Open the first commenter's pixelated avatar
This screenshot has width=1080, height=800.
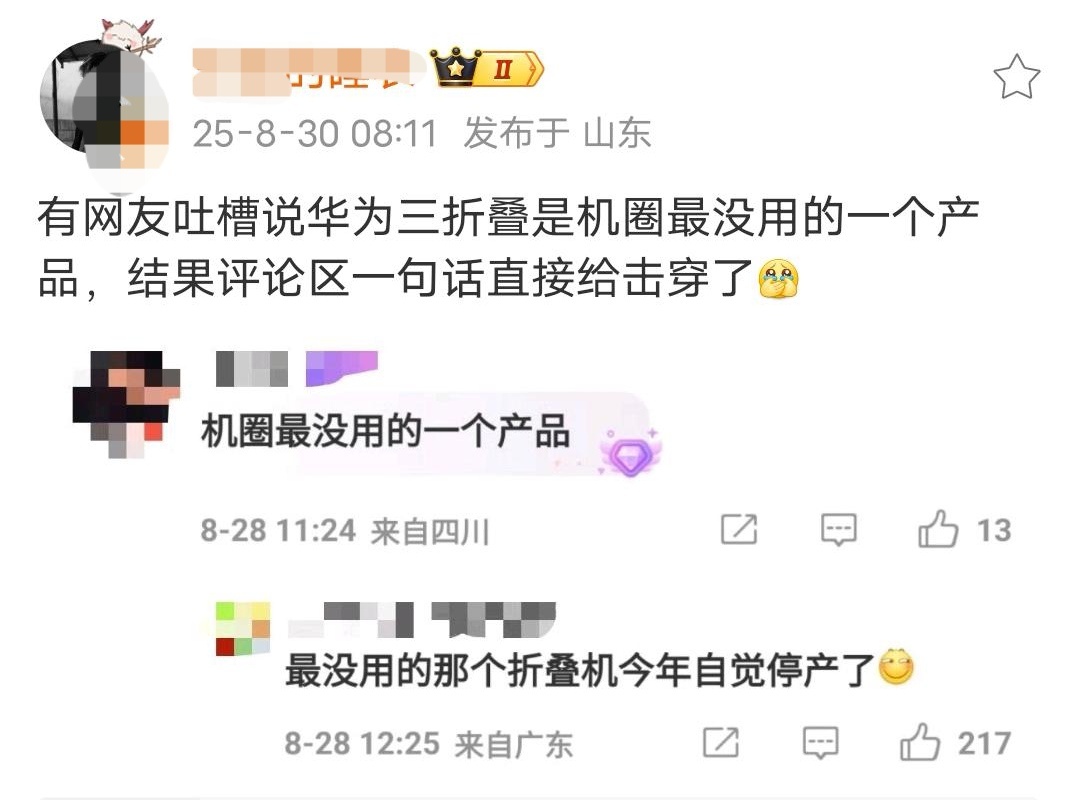click(x=126, y=404)
